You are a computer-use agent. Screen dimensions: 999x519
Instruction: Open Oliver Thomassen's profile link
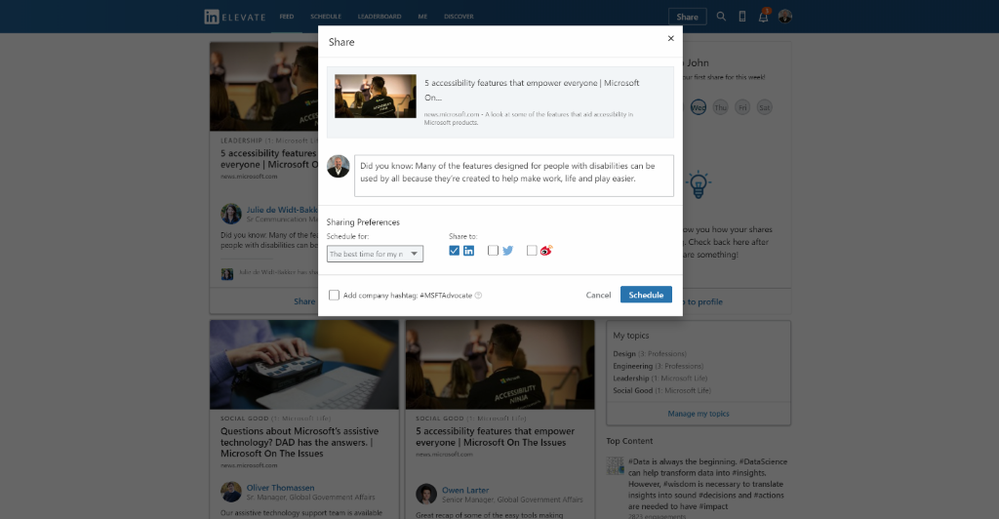[280, 488]
